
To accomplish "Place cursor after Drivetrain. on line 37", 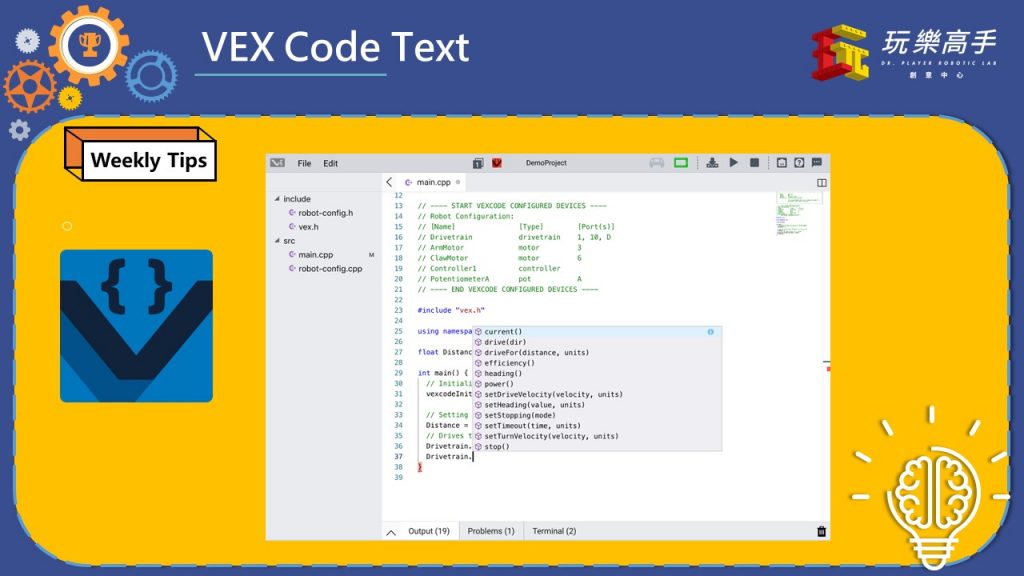I will [473, 456].
